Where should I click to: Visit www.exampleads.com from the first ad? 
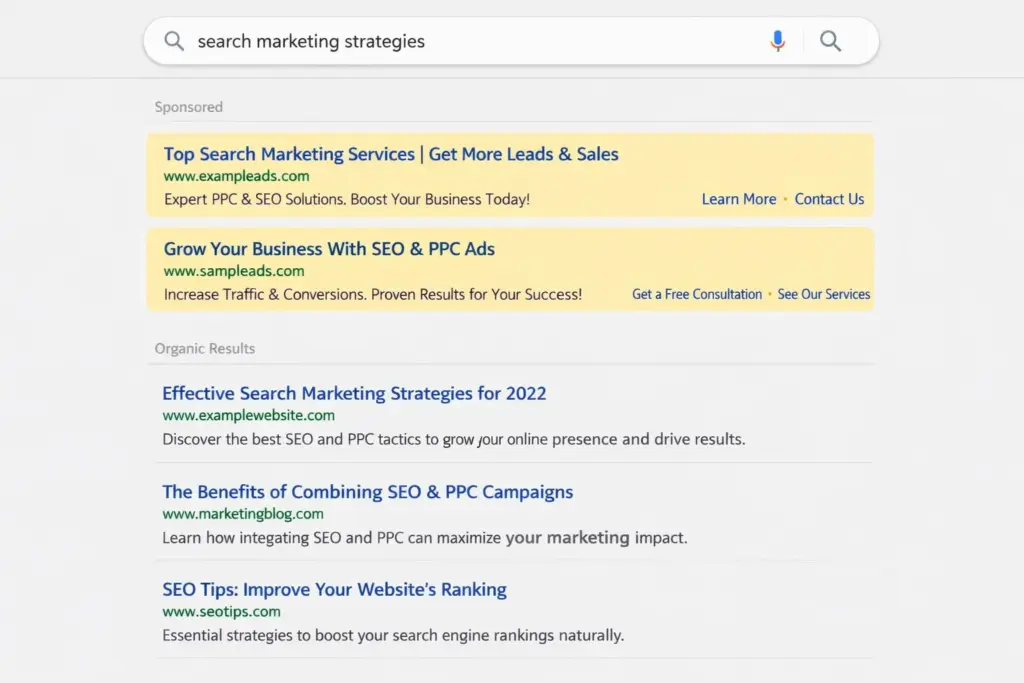pyautogui.click(x=235, y=176)
